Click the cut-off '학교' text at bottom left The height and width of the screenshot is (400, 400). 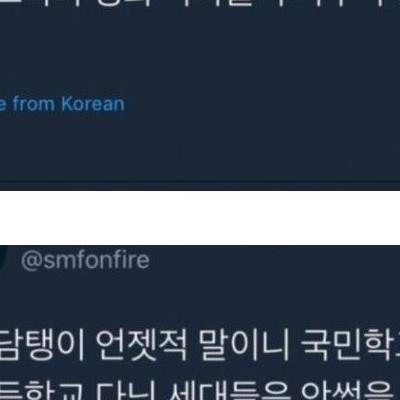click(x=42, y=391)
